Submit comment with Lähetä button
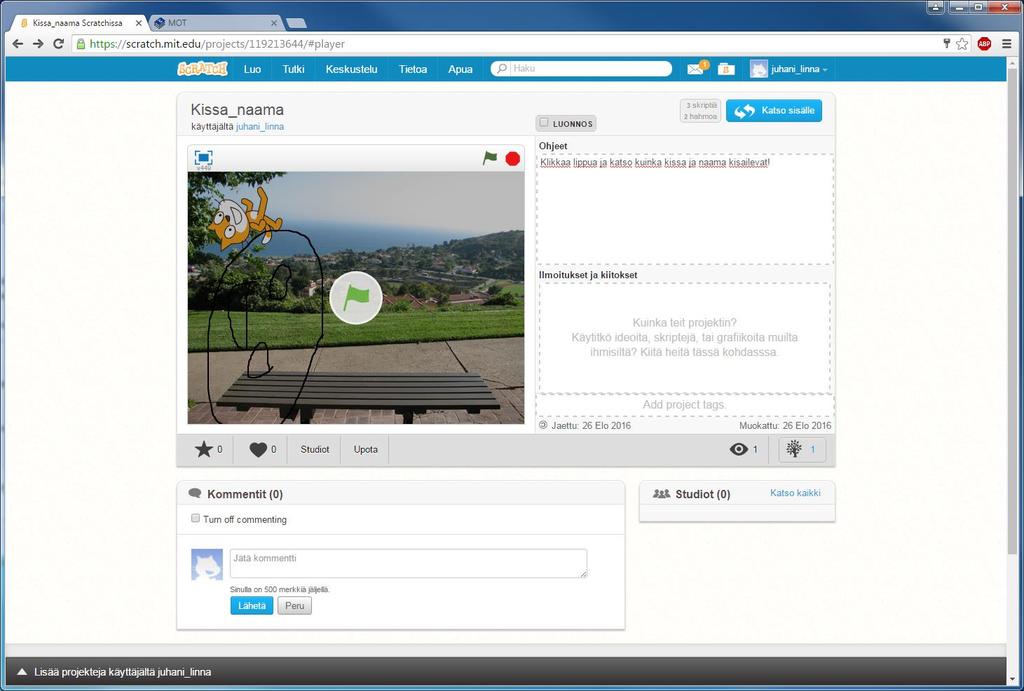Viewport: 1024px width, 691px height. click(x=251, y=605)
